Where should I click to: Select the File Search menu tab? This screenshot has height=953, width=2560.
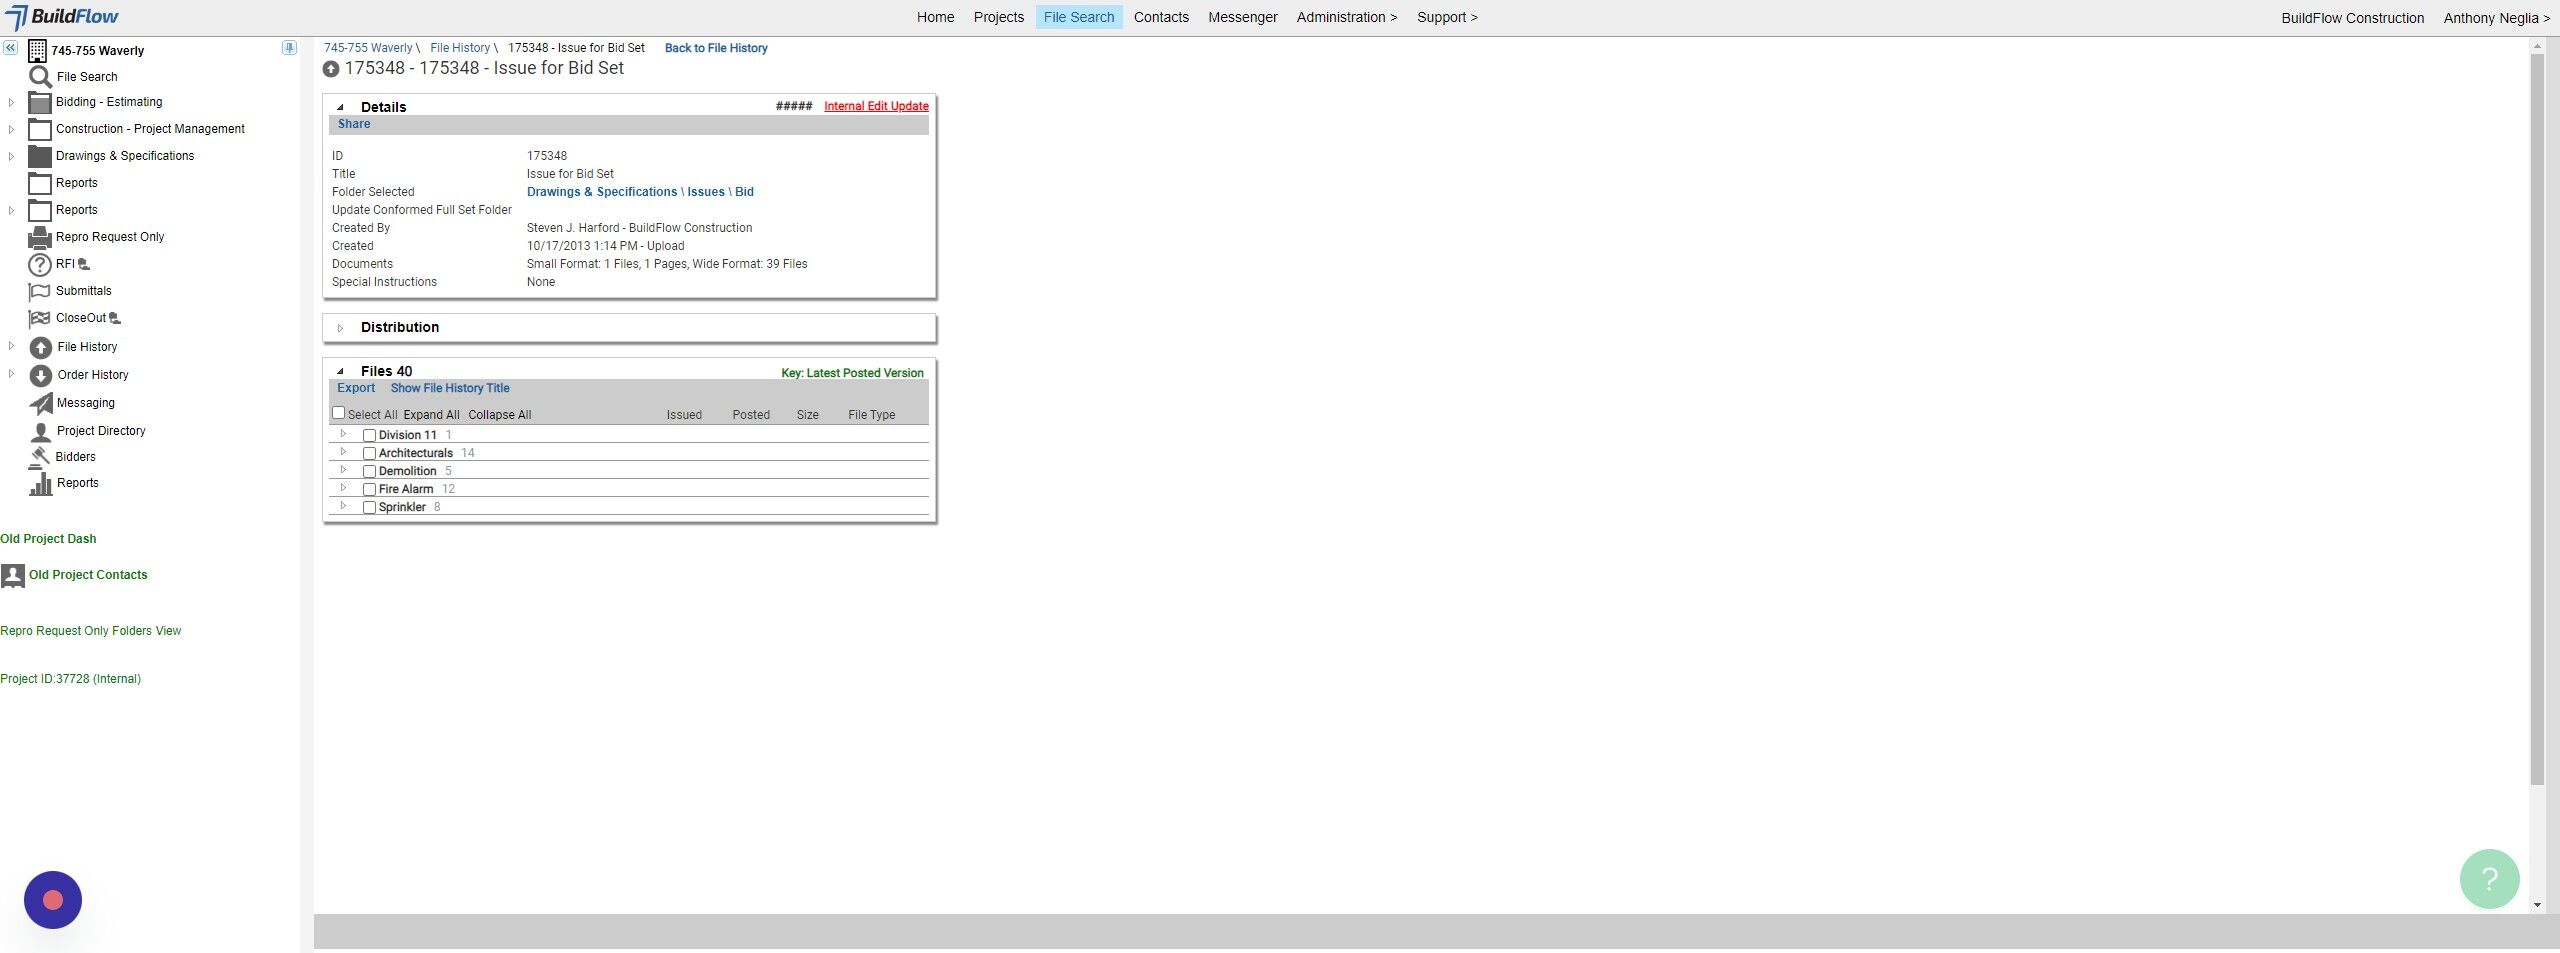[1078, 17]
